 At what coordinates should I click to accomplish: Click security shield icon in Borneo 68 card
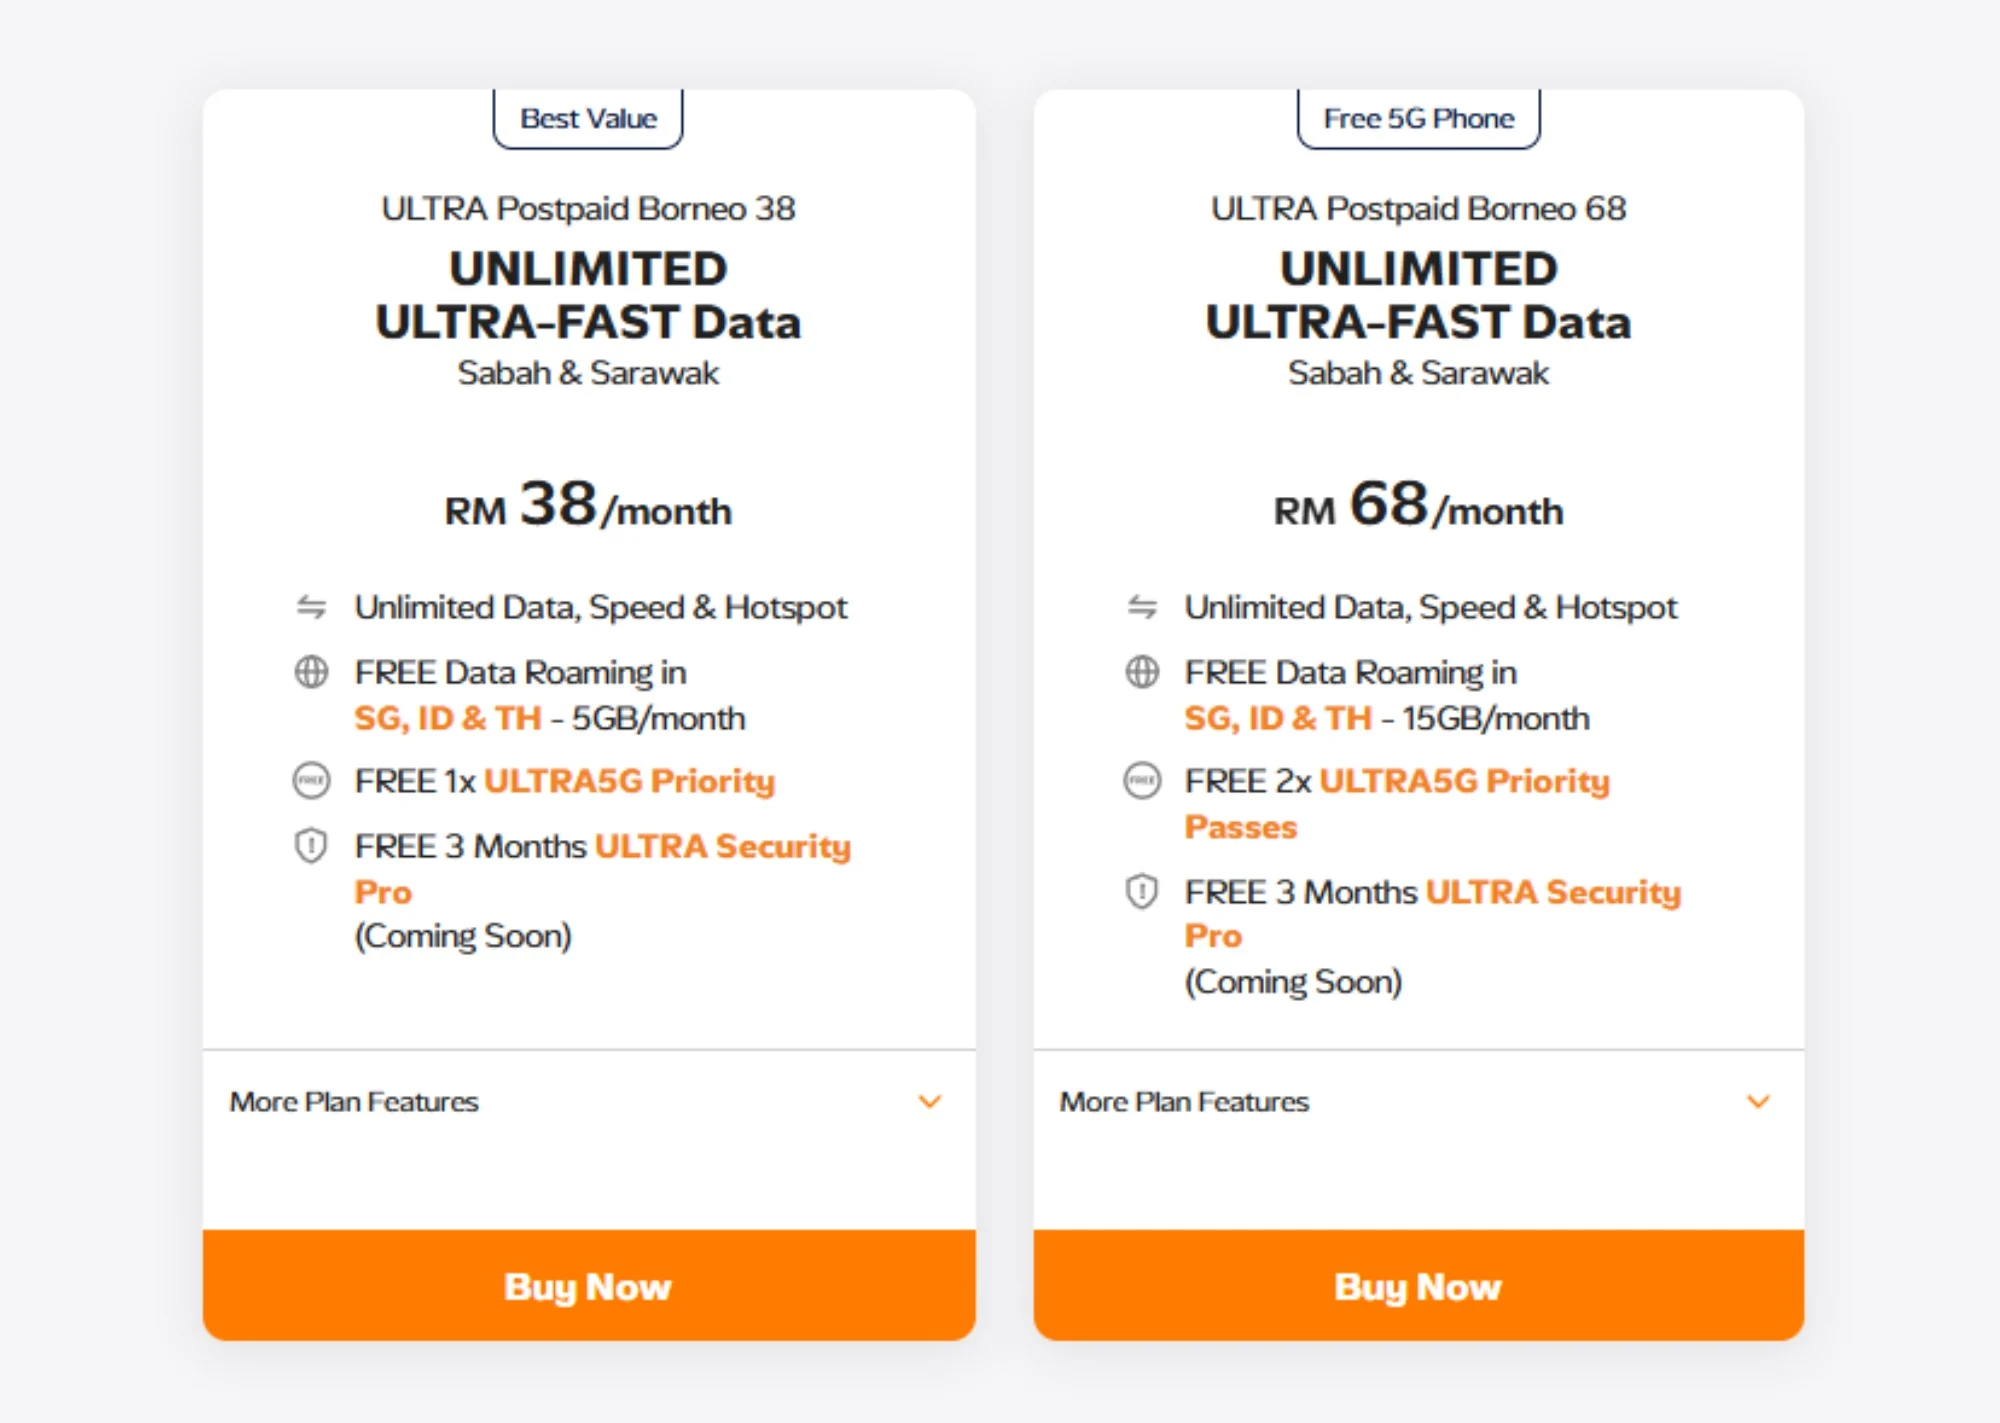[1142, 891]
